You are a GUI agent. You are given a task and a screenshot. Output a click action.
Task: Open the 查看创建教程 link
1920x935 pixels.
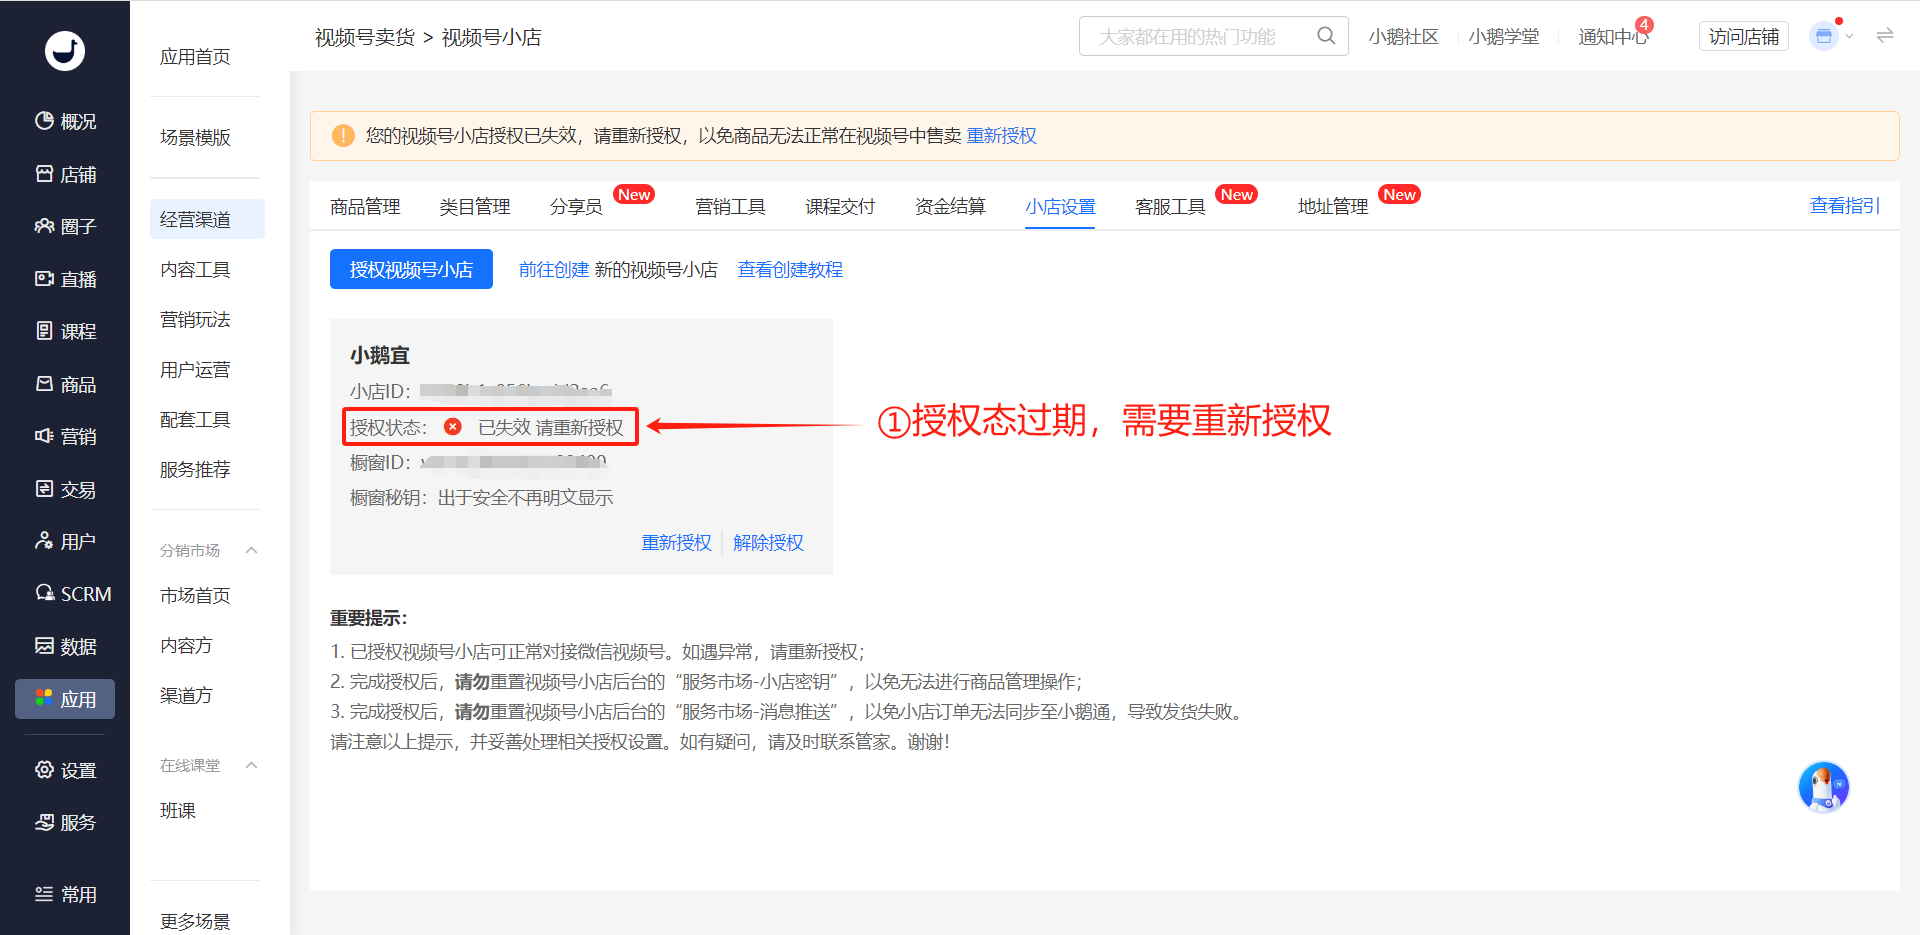point(790,269)
